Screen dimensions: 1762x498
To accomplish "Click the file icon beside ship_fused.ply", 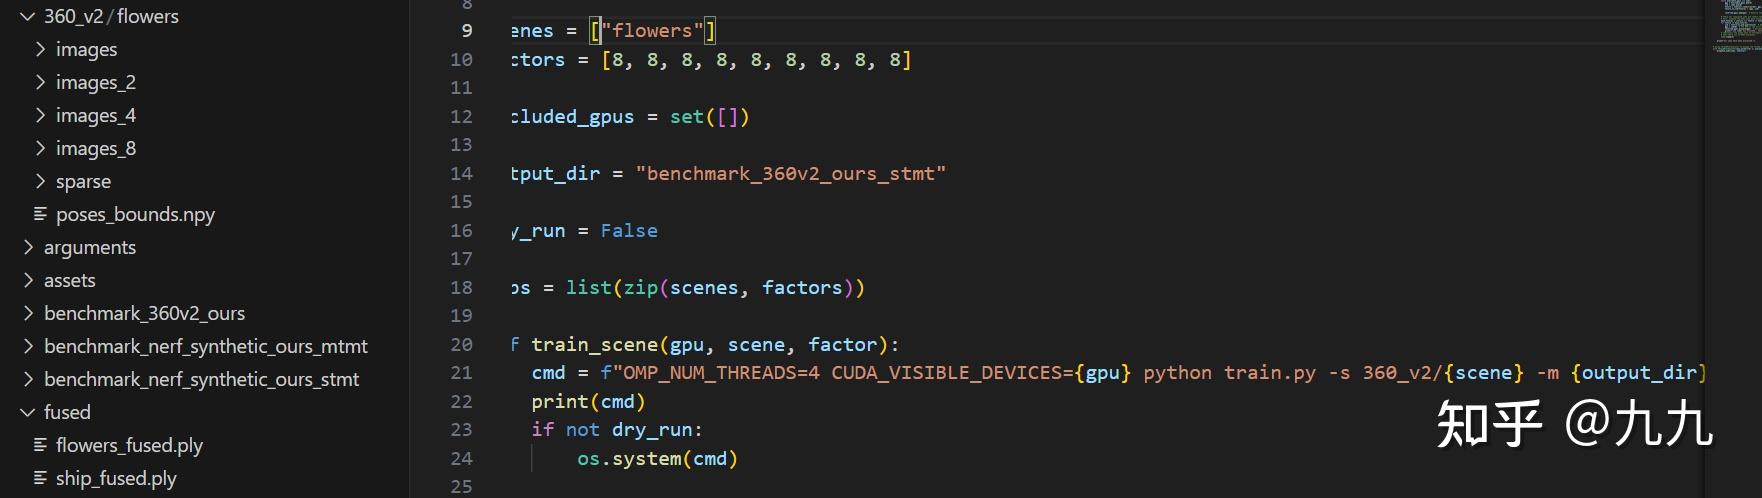I will pyautogui.click(x=41, y=478).
